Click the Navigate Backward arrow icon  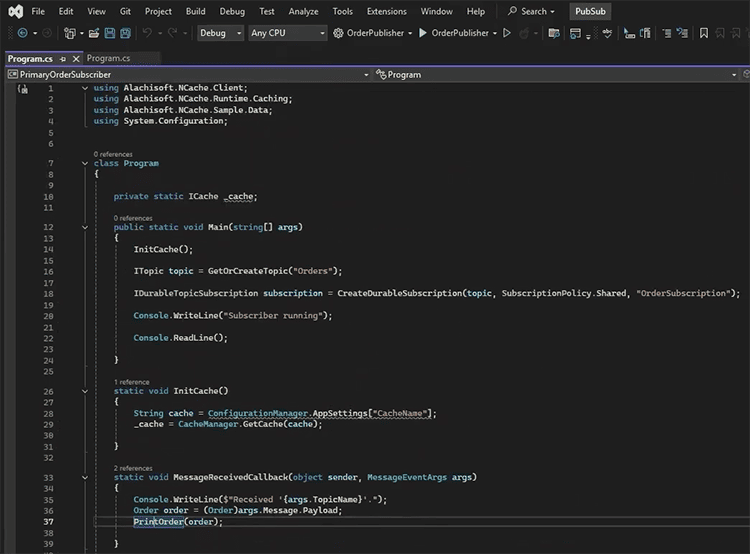(21, 33)
